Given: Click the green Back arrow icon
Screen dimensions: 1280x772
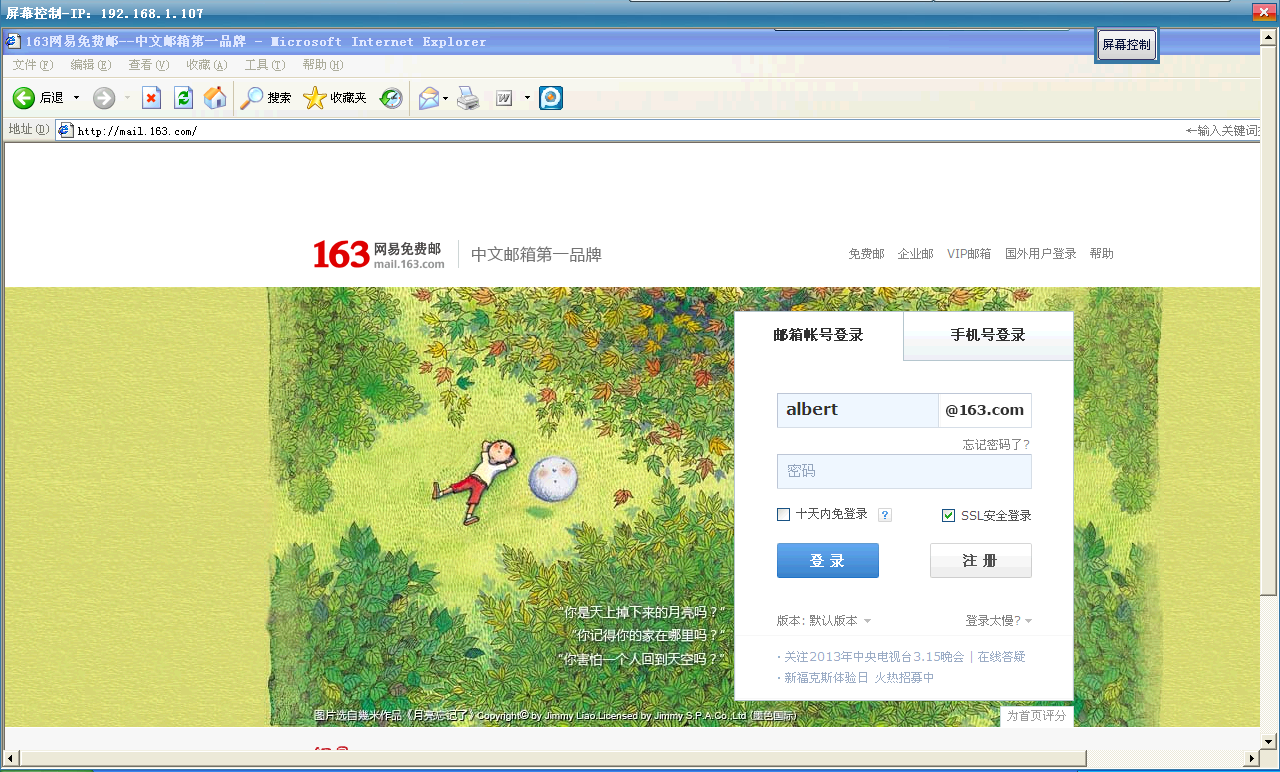Looking at the screenshot, I should [23, 98].
